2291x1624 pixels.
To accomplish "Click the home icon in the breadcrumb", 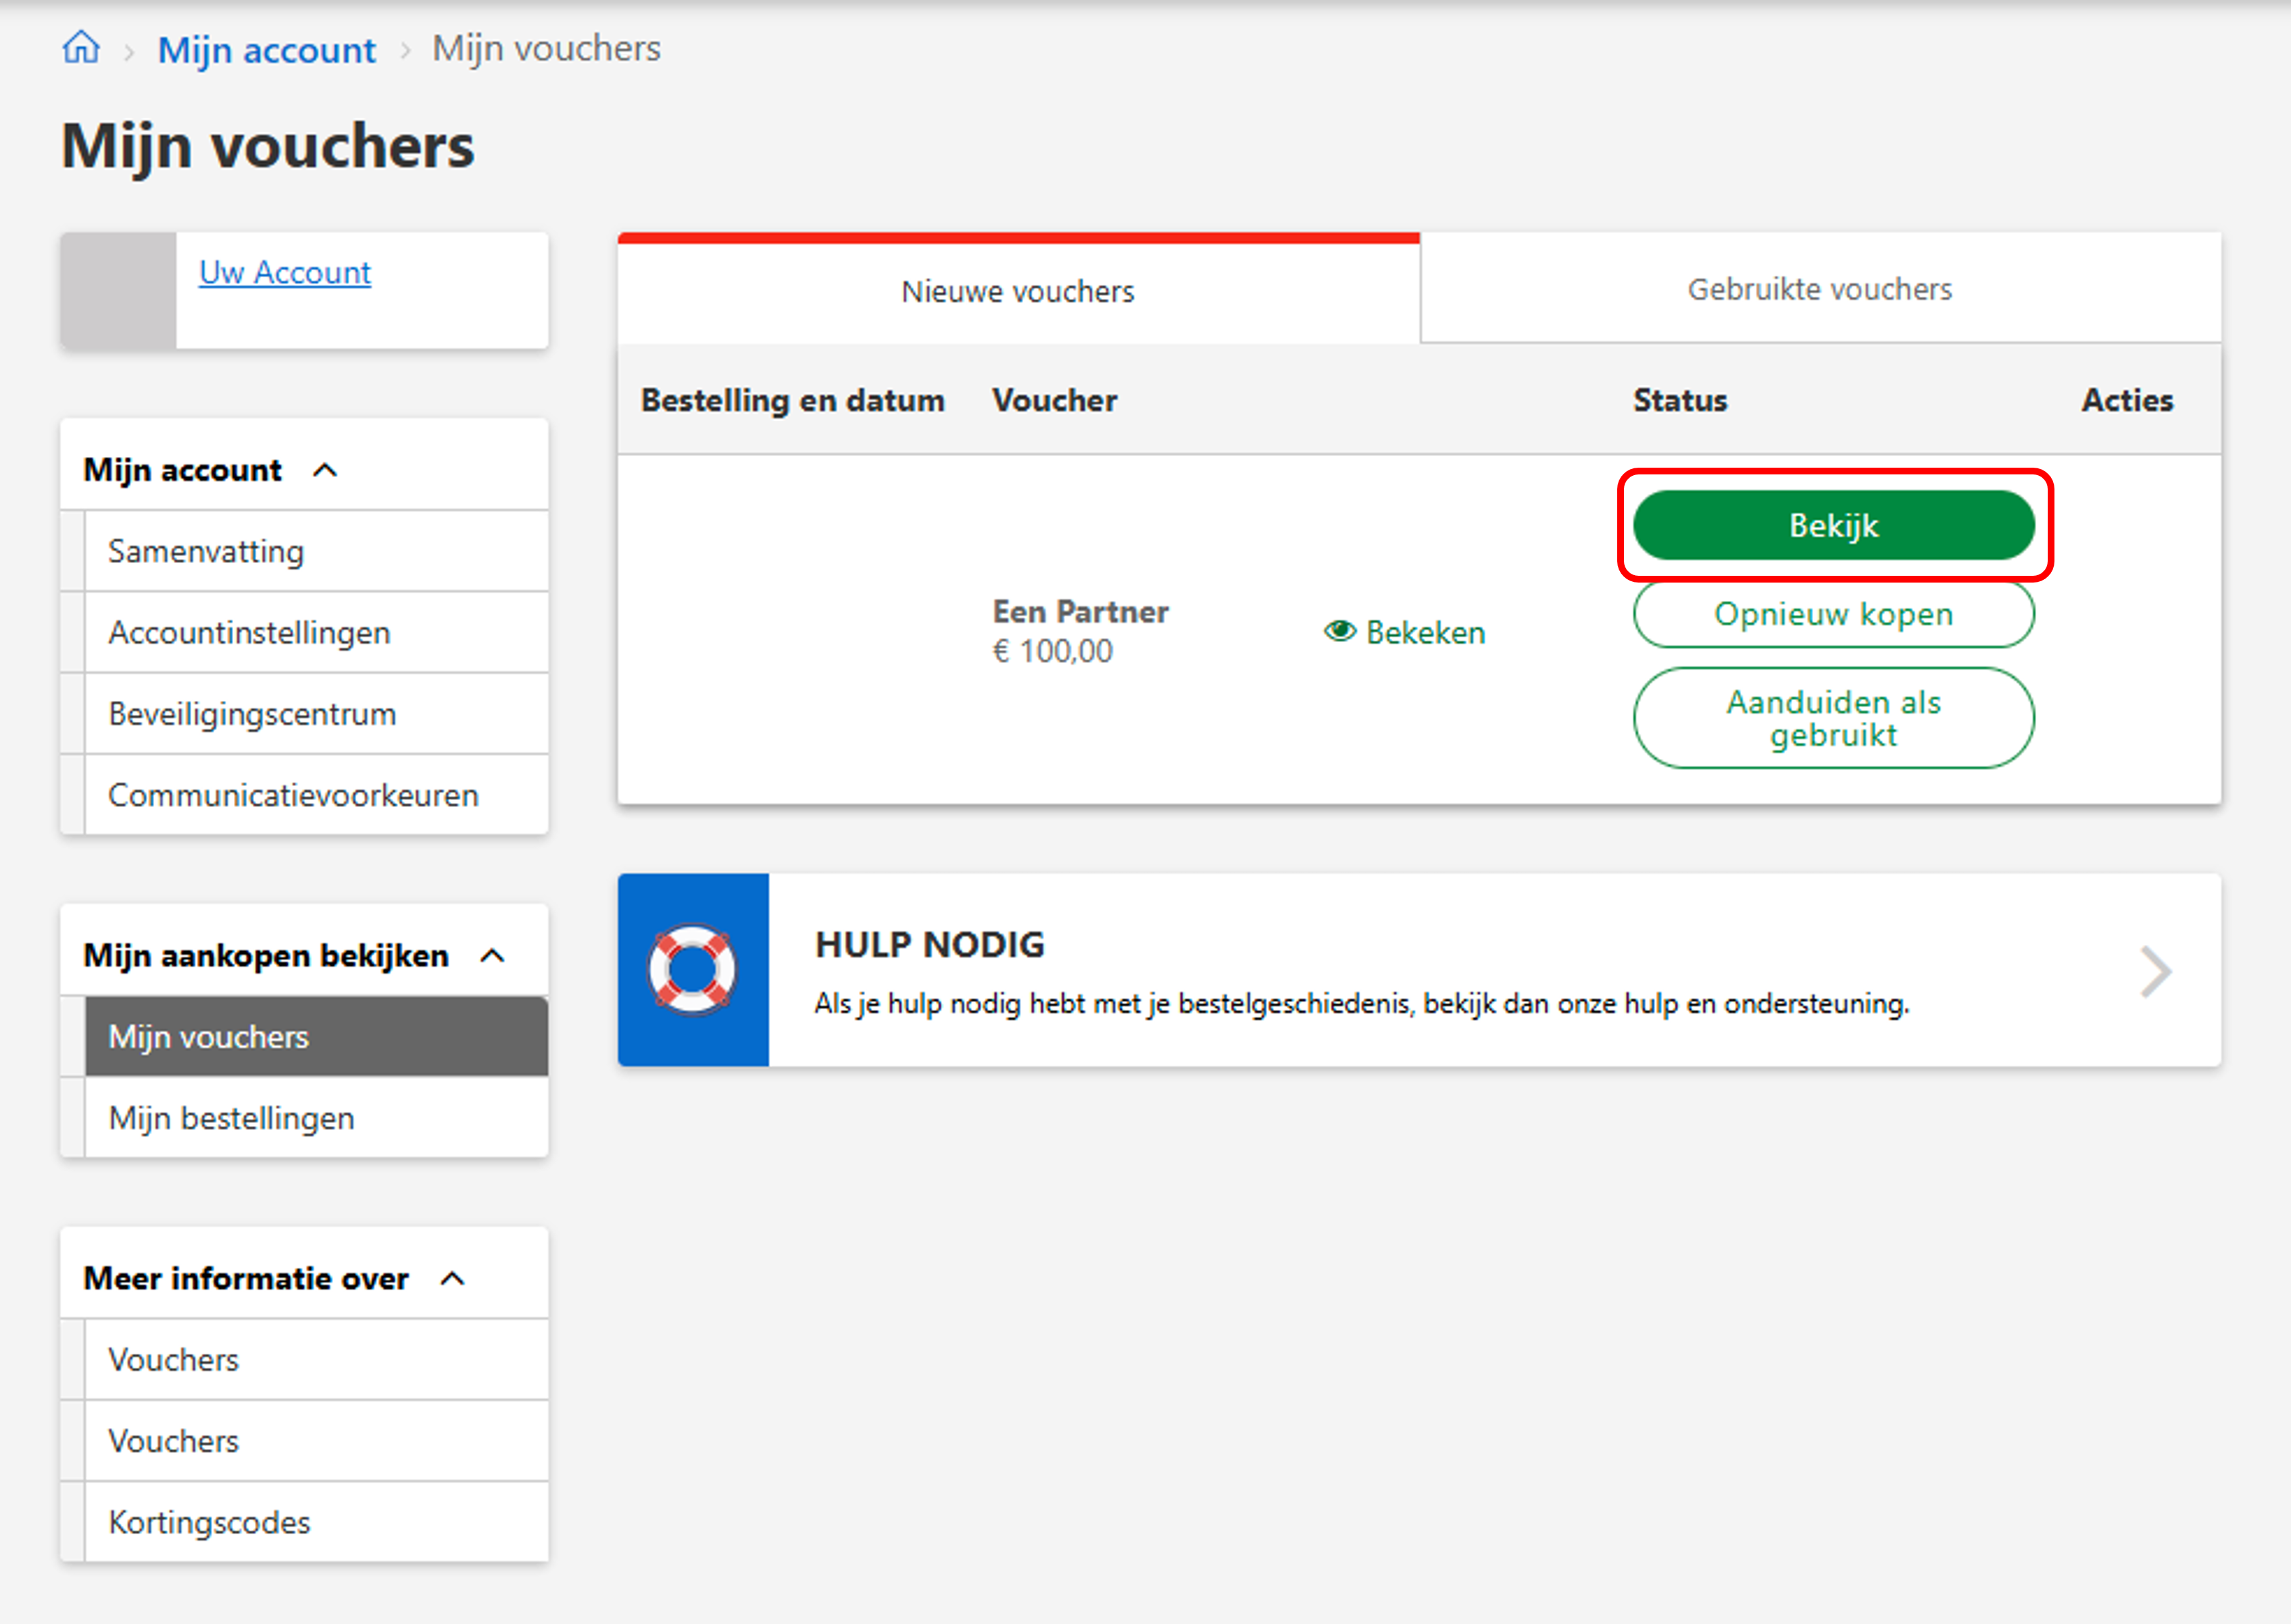I will pyautogui.click(x=81, y=48).
